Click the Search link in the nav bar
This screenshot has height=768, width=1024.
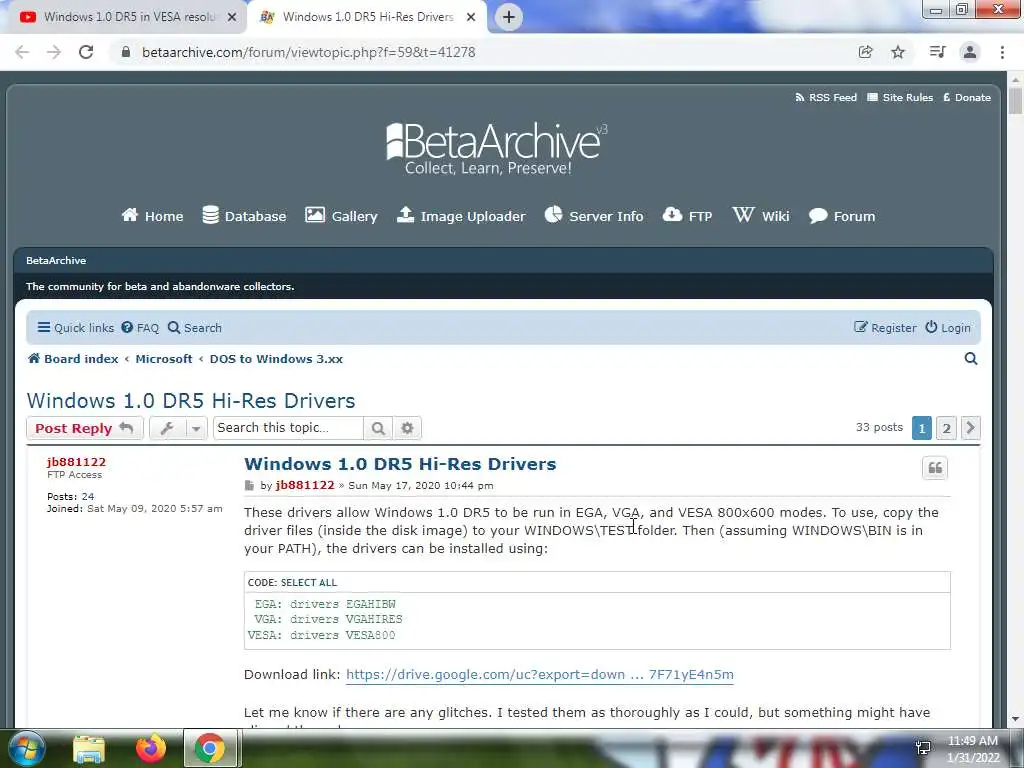click(195, 328)
